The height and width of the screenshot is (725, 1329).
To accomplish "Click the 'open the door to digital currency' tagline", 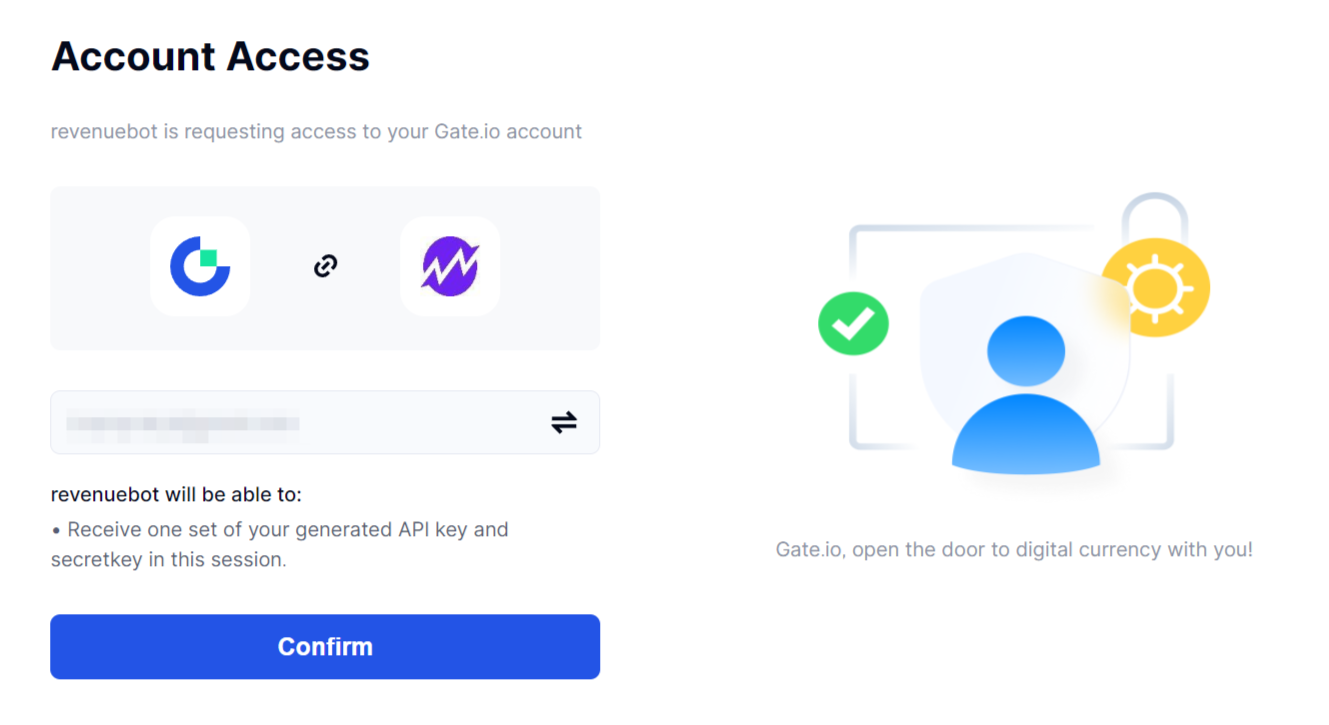I will click(1014, 549).
